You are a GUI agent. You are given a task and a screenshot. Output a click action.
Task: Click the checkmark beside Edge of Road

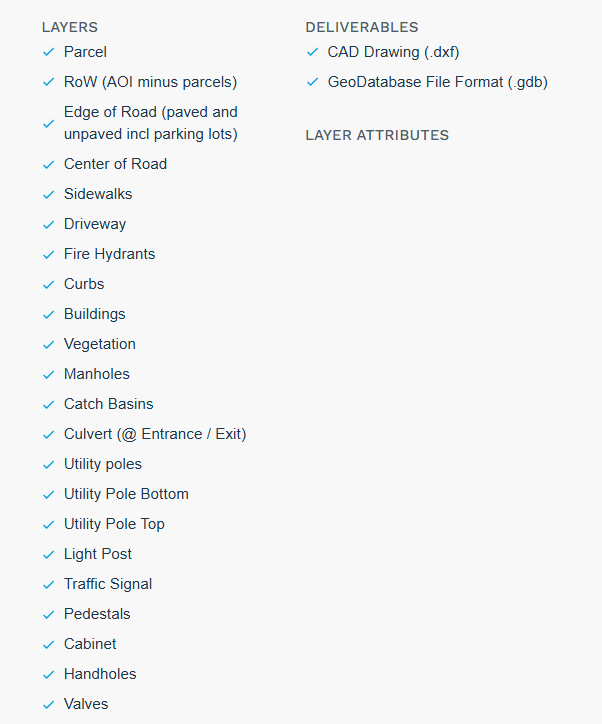point(48,124)
